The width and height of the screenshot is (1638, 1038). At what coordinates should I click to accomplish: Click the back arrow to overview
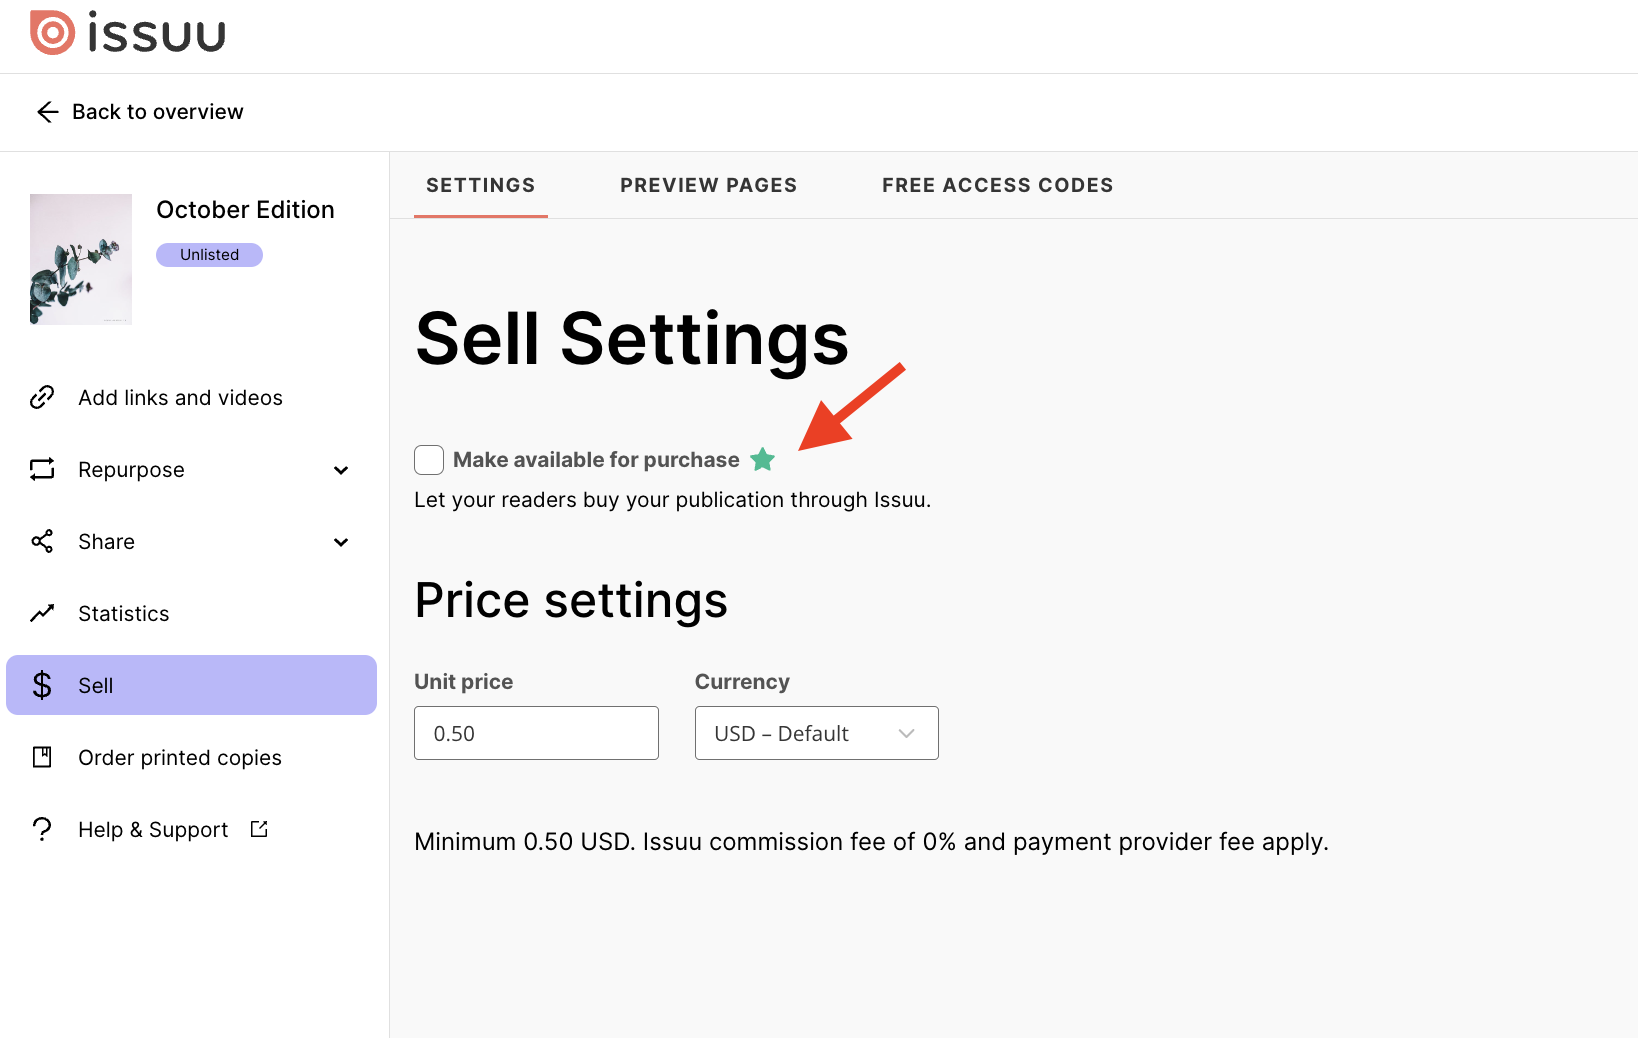tap(47, 112)
